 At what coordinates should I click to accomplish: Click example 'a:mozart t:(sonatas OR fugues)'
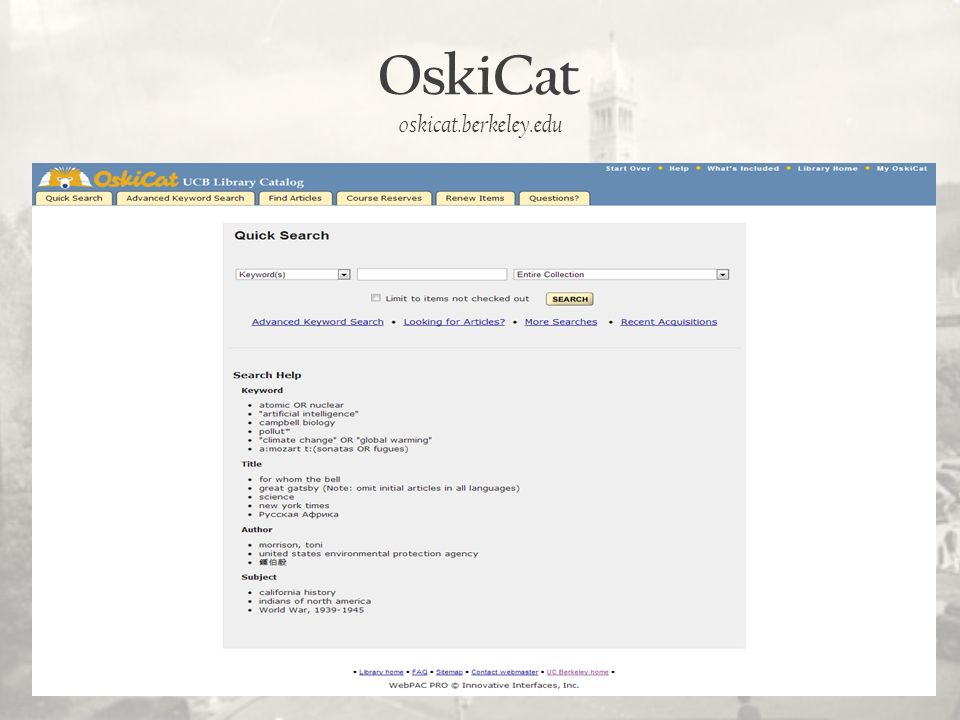[334, 449]
